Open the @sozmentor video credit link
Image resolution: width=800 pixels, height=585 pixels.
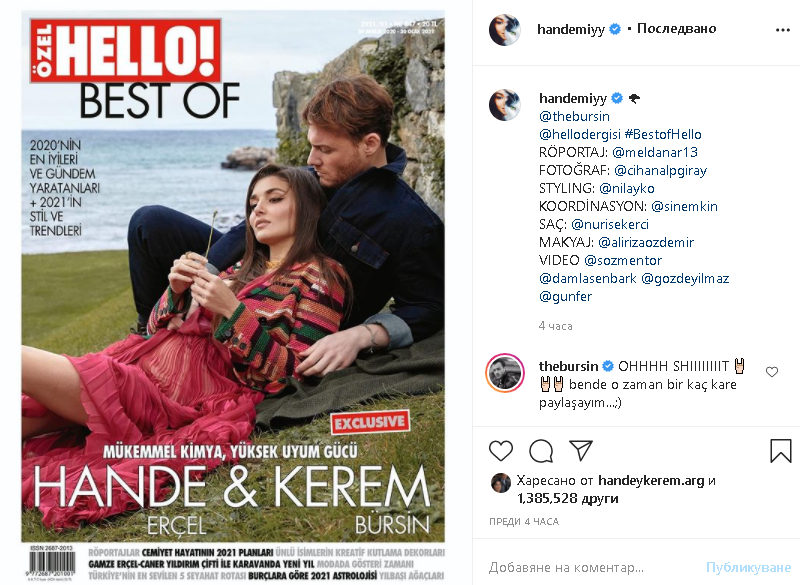point(622,260)
